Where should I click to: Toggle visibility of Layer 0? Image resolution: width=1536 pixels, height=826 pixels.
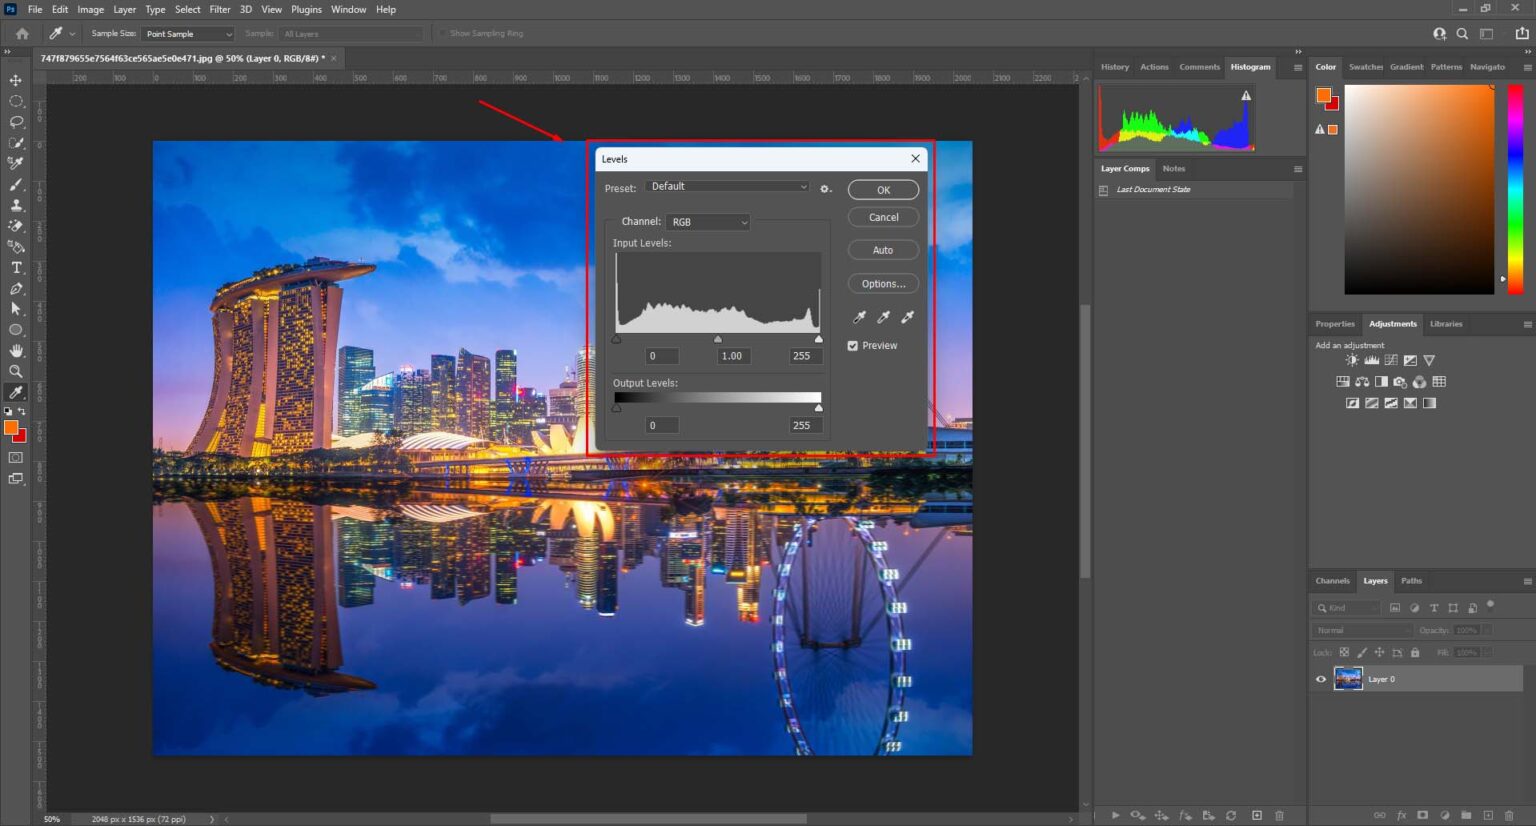(1320, 678)
